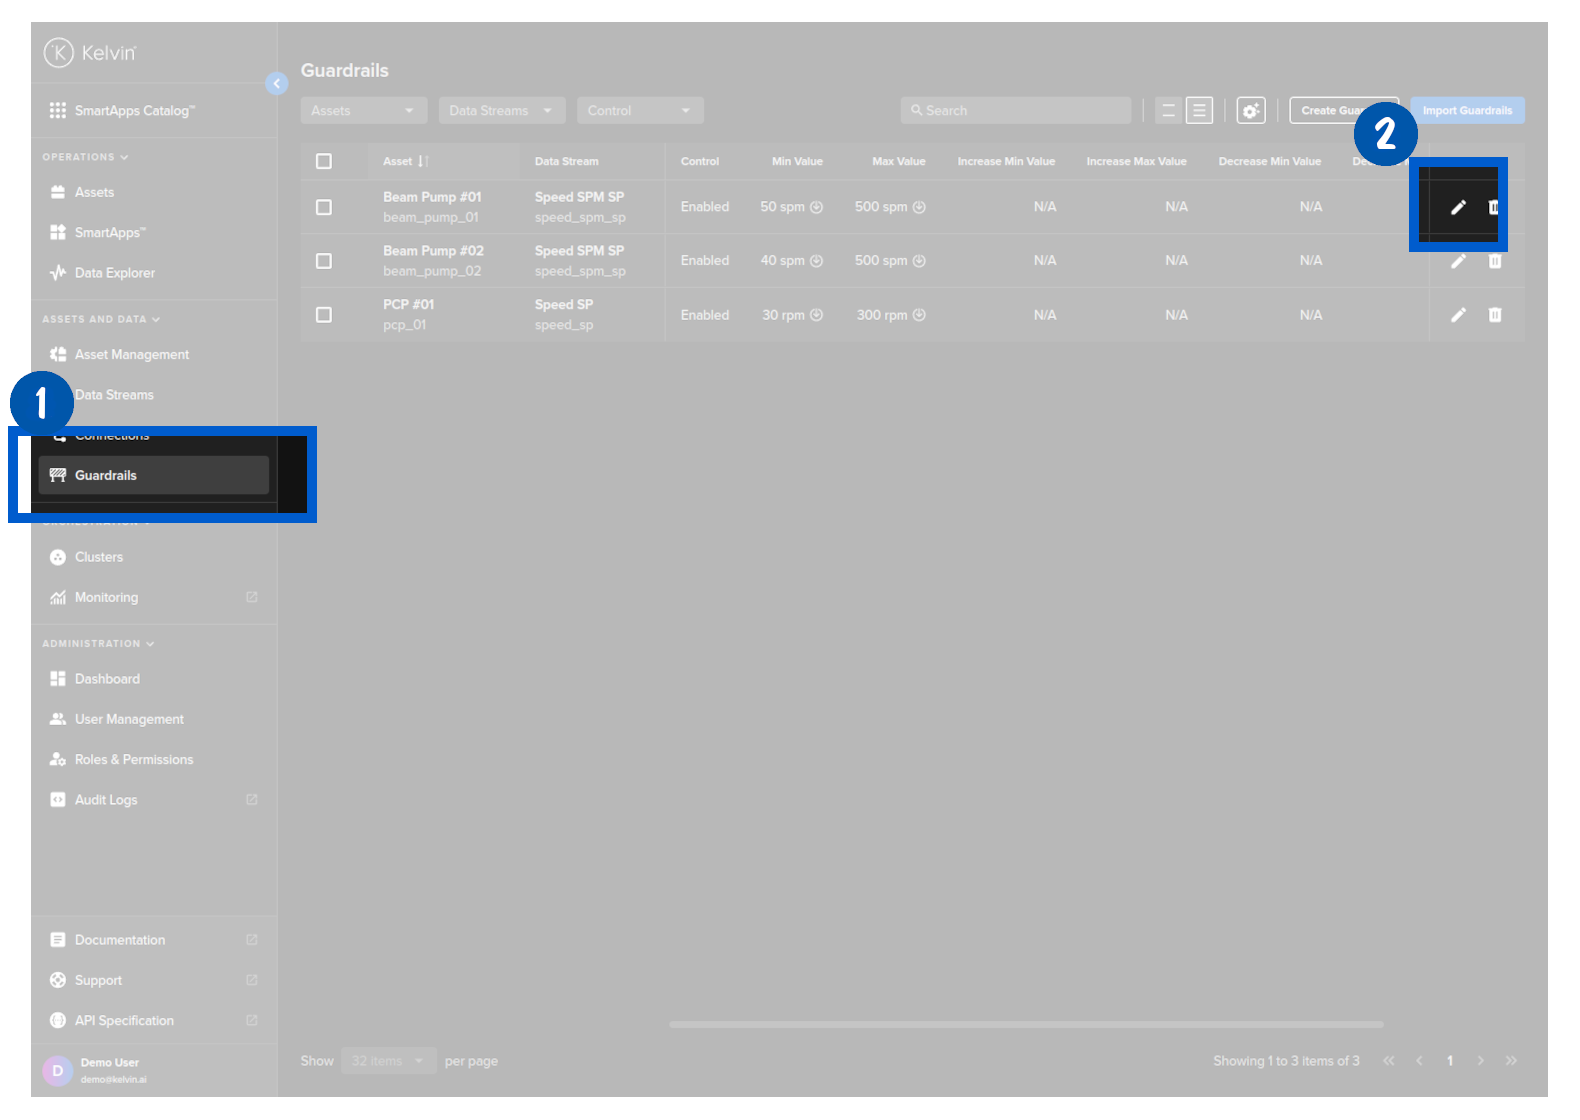Image resolution: width=1580 pixels, height=1120 pixels.
Task: Toggle the select-all checkbox in table header
Action: (324, 161)
